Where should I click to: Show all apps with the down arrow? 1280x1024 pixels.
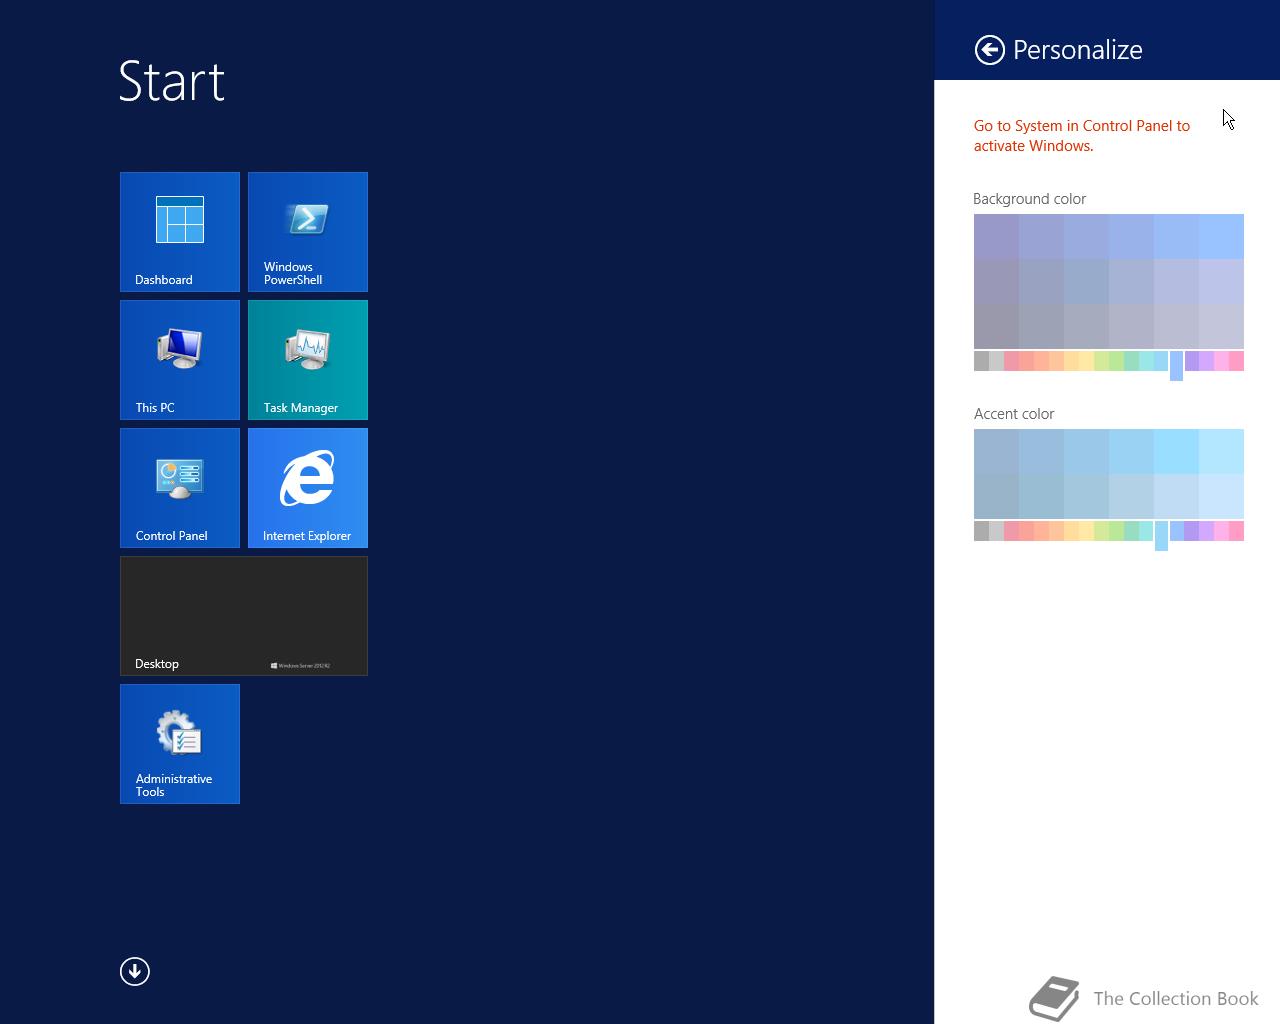[135, 971]
